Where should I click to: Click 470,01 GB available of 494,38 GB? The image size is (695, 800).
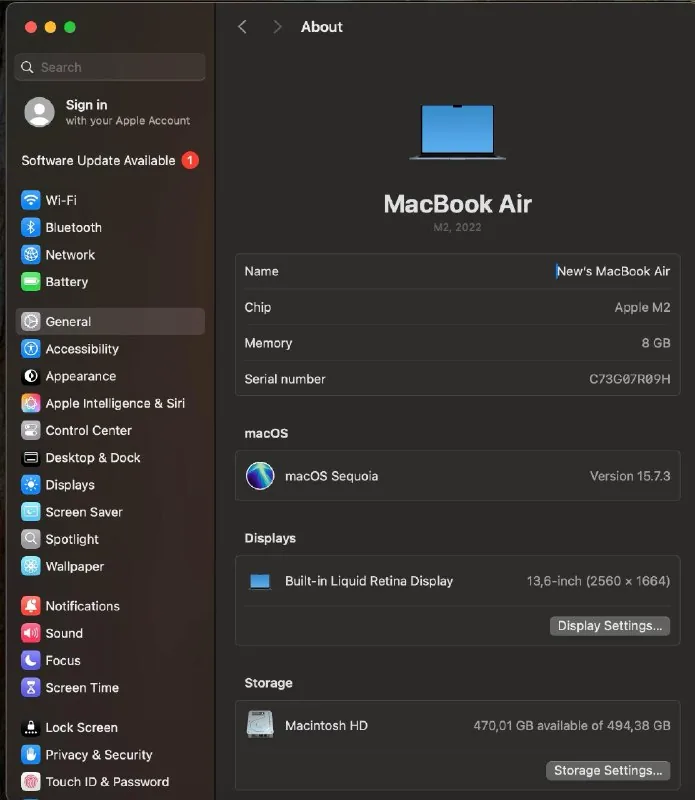pyautogui.click(x=572, y=726)
